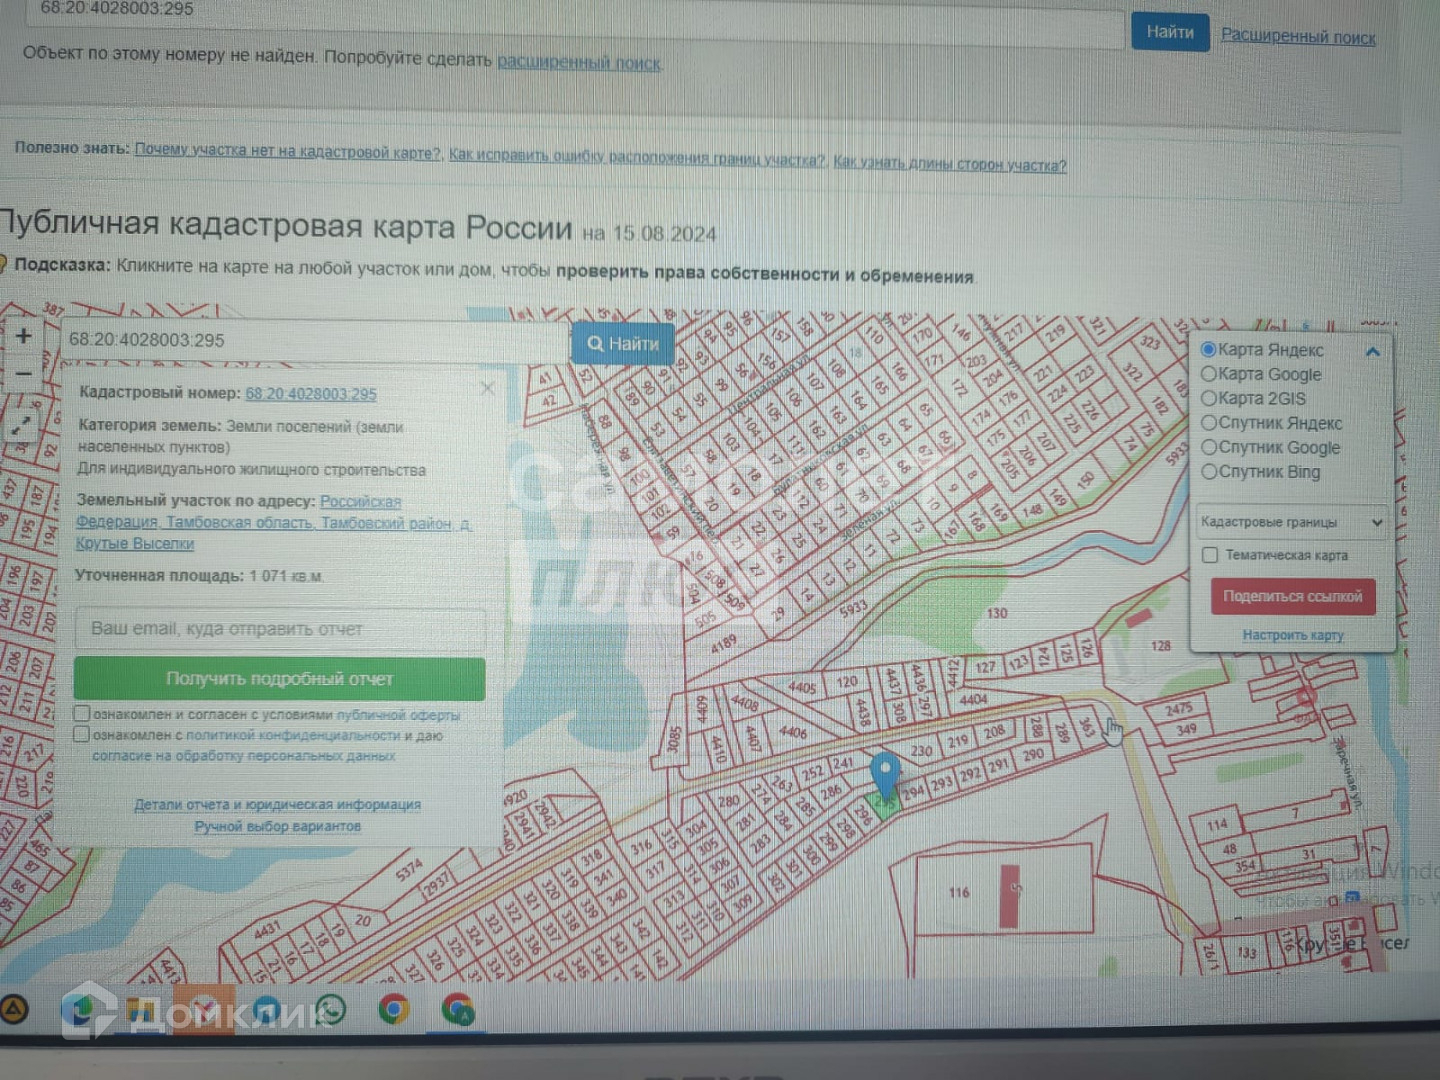Focus the email input field
The width and height of the screenshot is (1440, 1080).
point(280,629)
